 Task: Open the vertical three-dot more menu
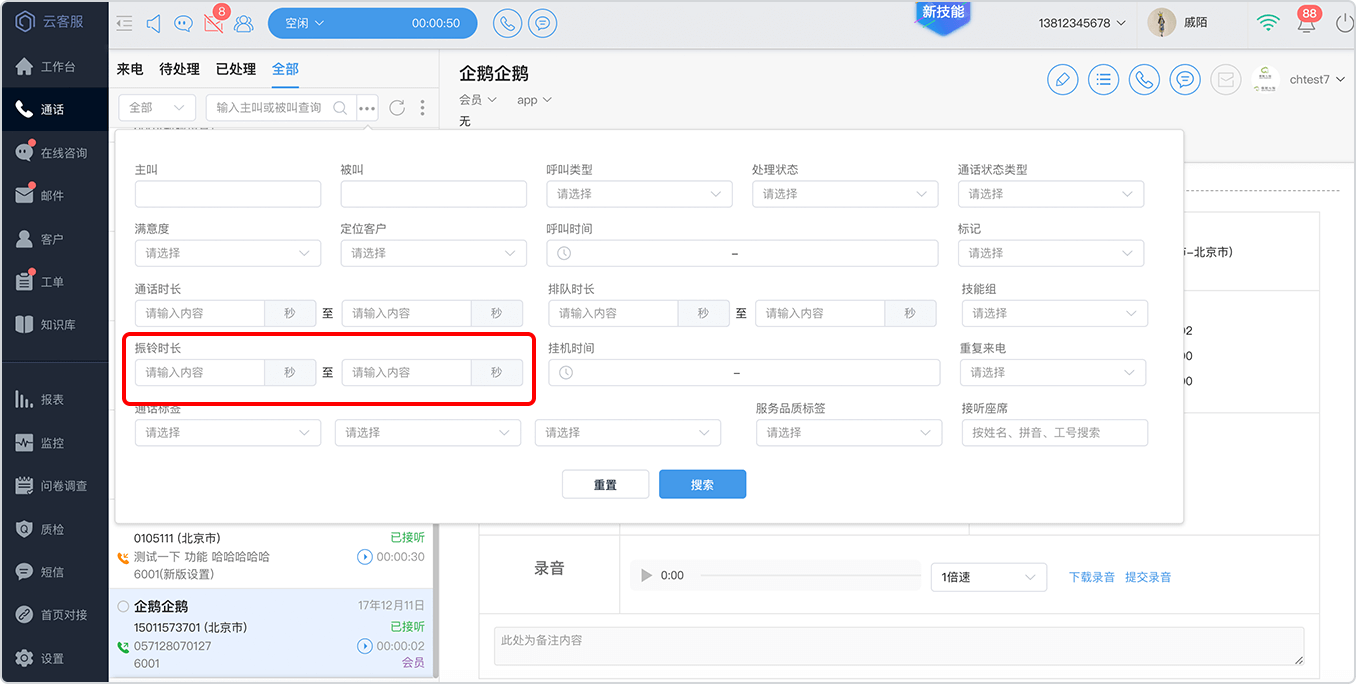tap(423, 108)
